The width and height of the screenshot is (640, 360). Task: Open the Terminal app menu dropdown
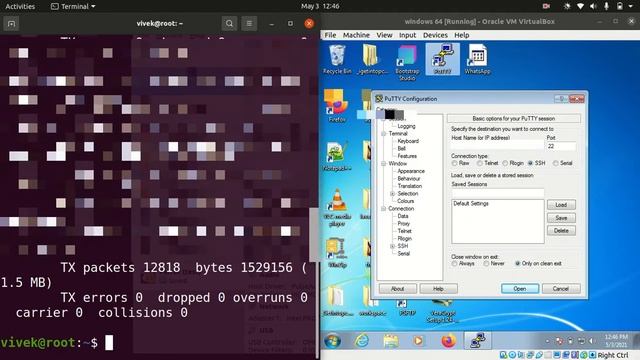pos(73,6)
